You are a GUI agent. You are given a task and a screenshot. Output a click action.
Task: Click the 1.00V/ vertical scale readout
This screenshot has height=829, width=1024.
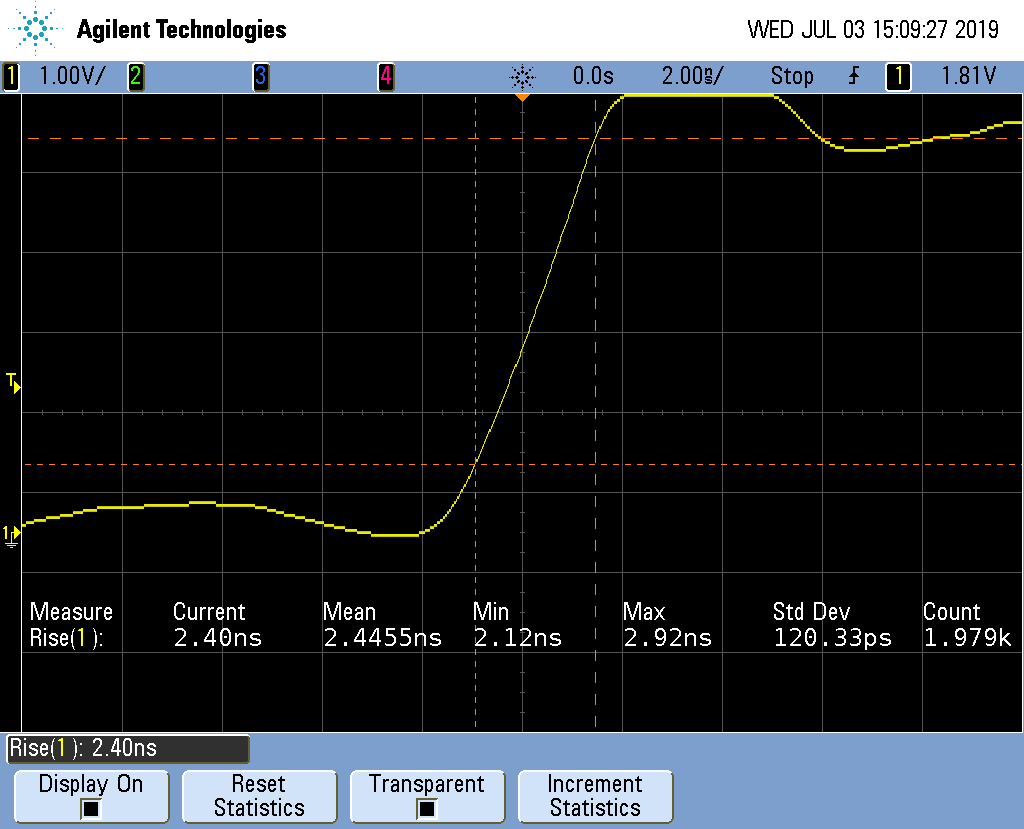click(x=70, y=76)
